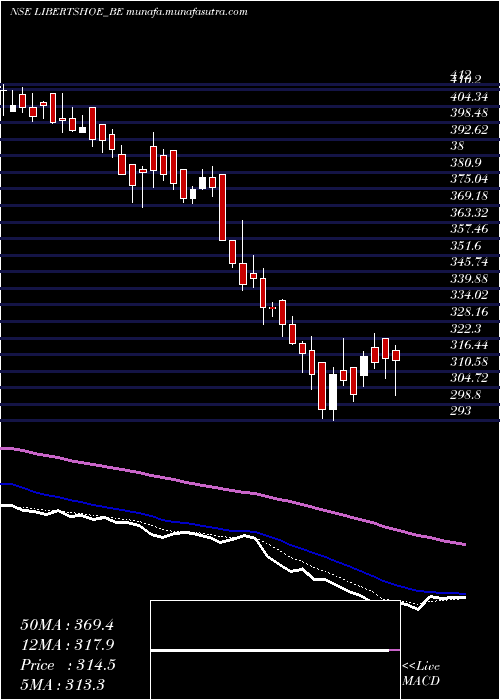Click the 345.74 price level label

pyautogui.click(x=468, y=262)
